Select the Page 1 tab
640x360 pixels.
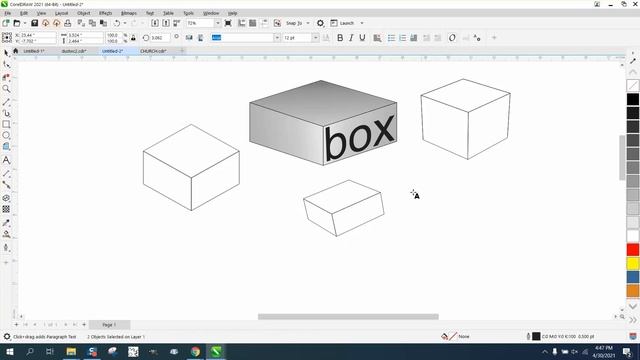pyautogui.click(x=109, y=325)
